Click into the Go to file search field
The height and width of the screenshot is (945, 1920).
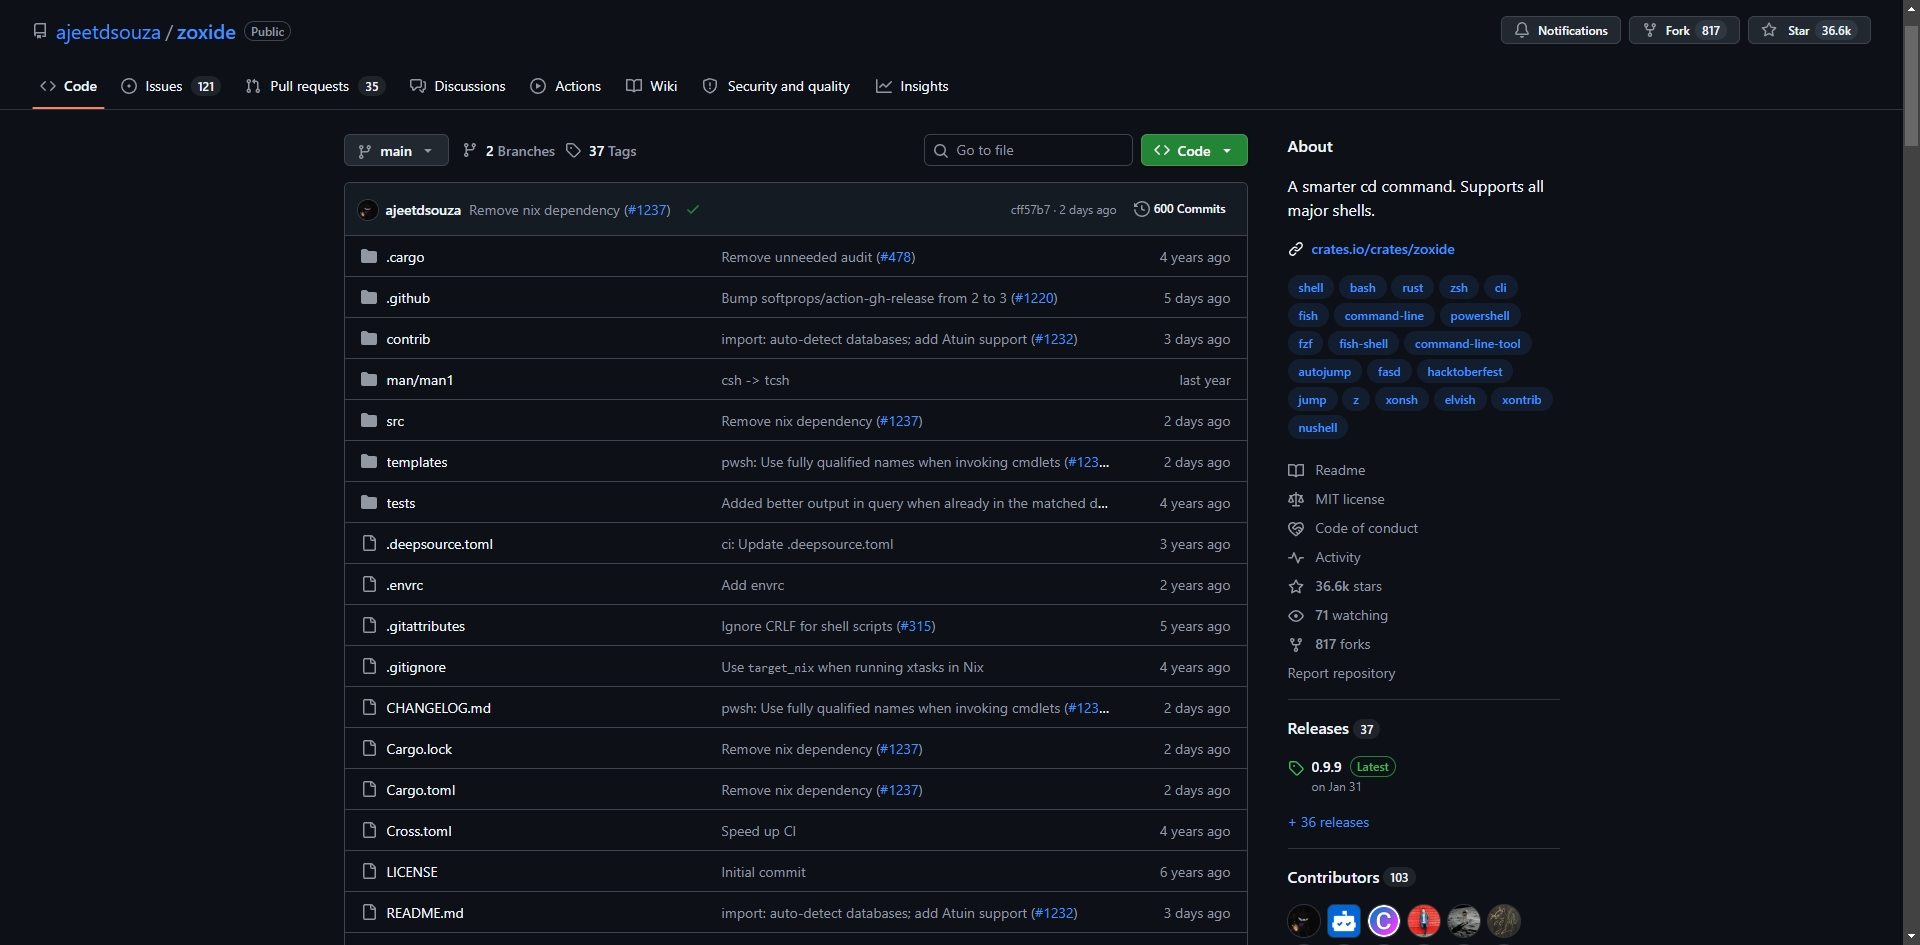[x=1028, y=150]
